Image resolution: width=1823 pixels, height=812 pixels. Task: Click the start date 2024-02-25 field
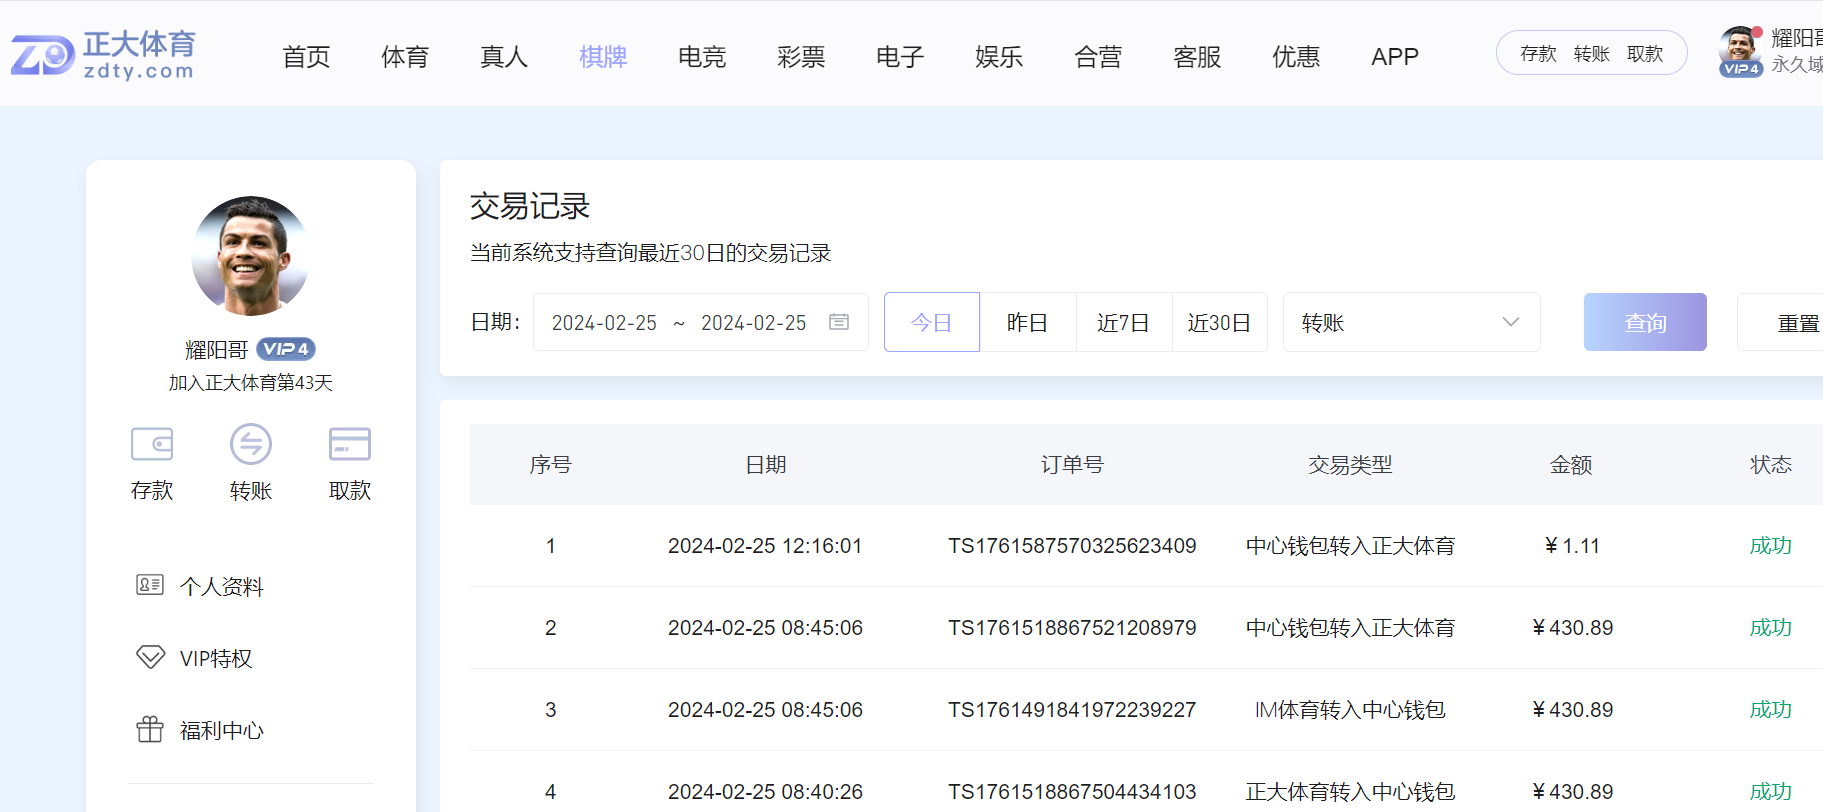(604, 322)
